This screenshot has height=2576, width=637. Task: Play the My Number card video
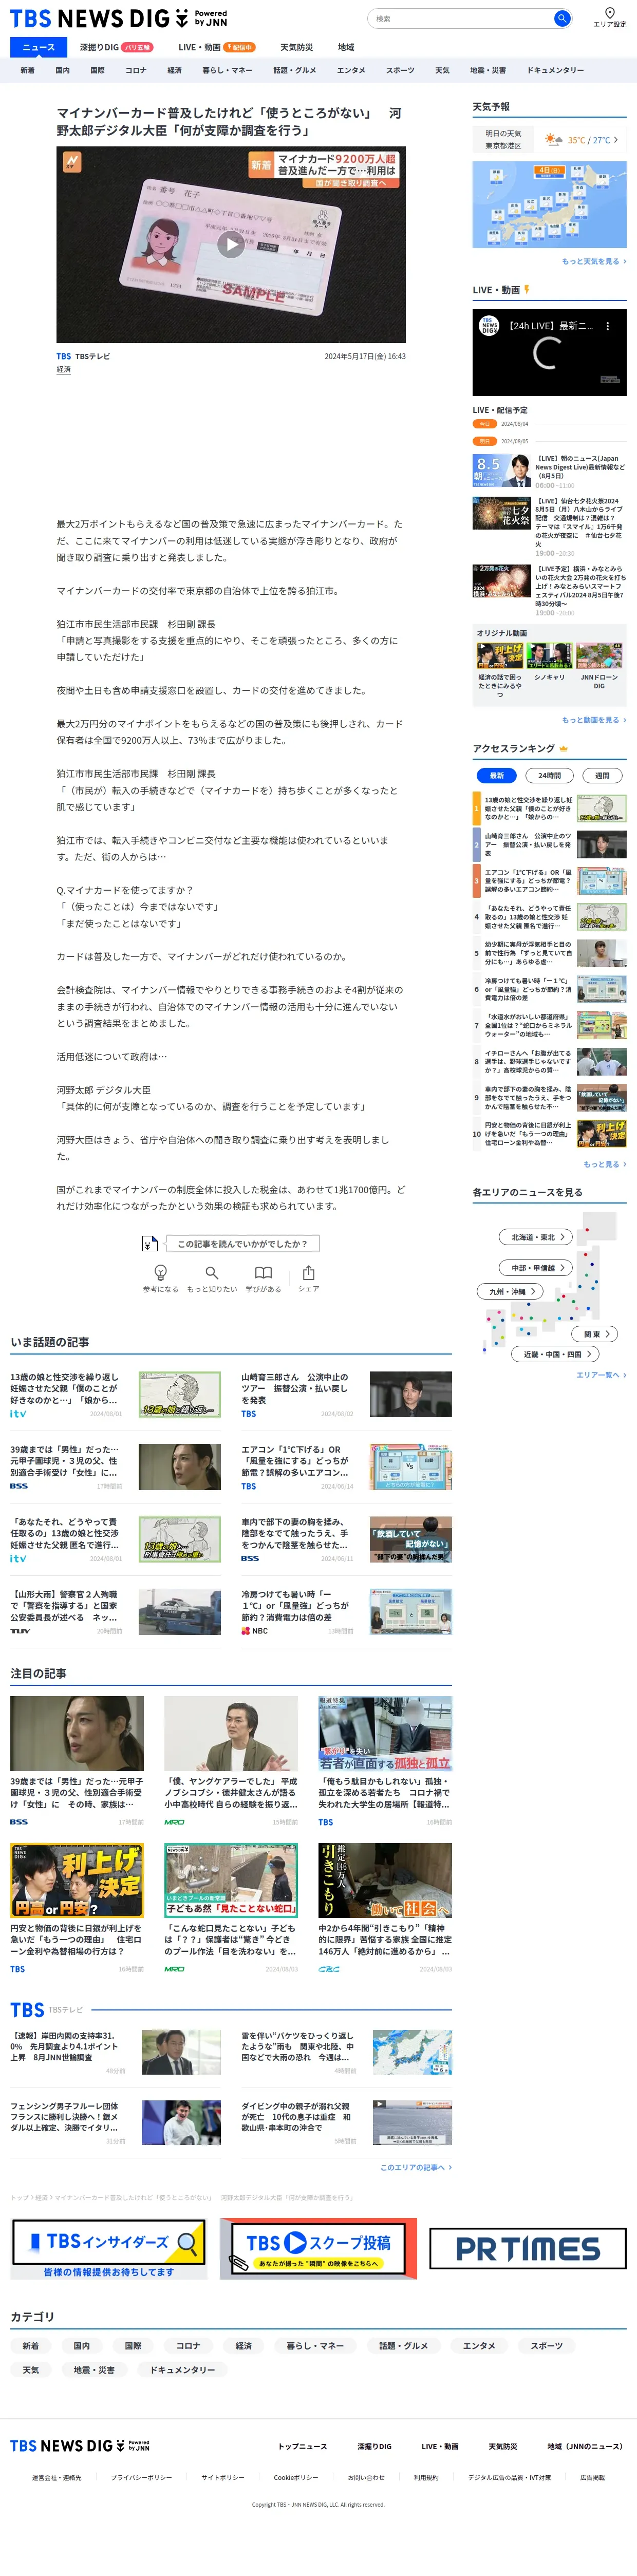pyautogui.click(x=231, y=244)
